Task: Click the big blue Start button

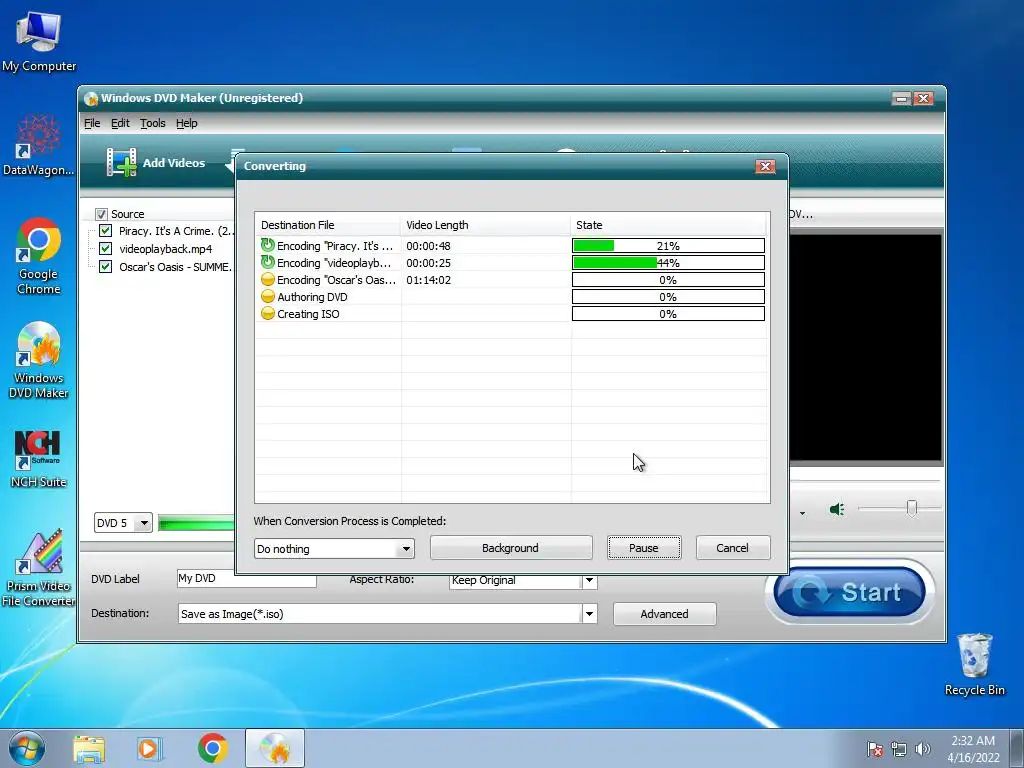Action: click(x=850, y=592)
